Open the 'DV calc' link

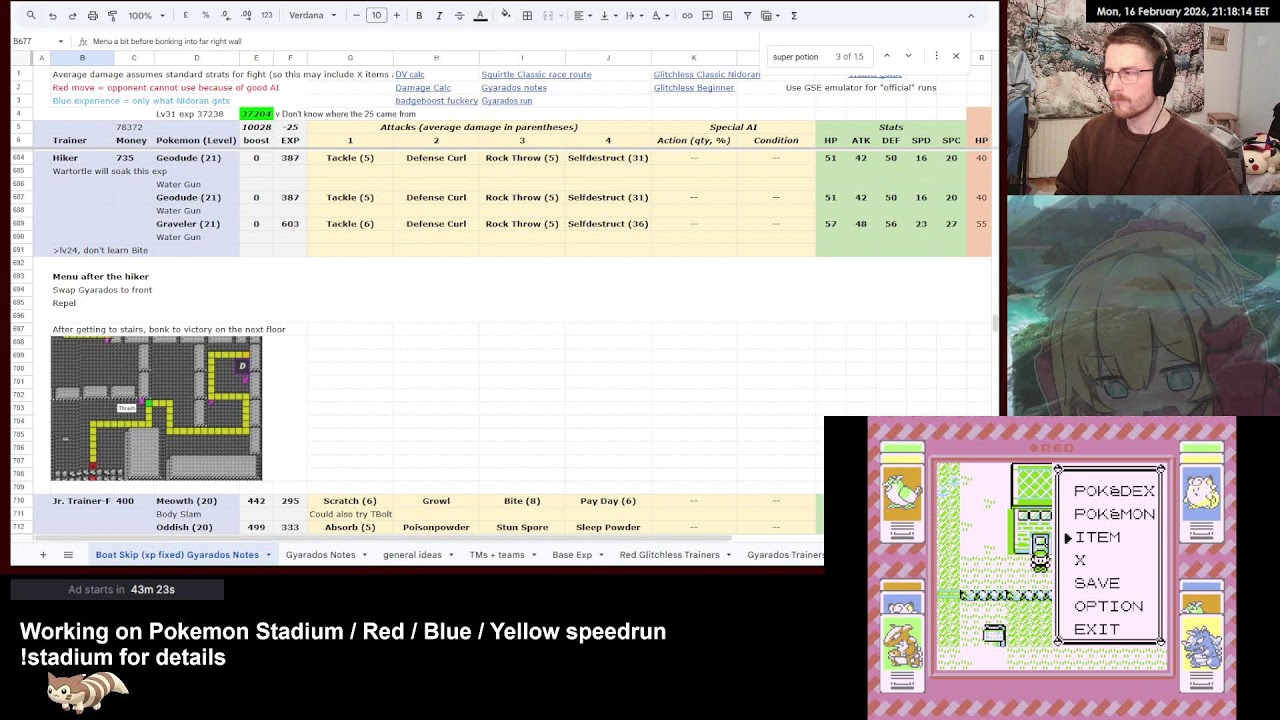pyautogui.click(x=410, y=74)
